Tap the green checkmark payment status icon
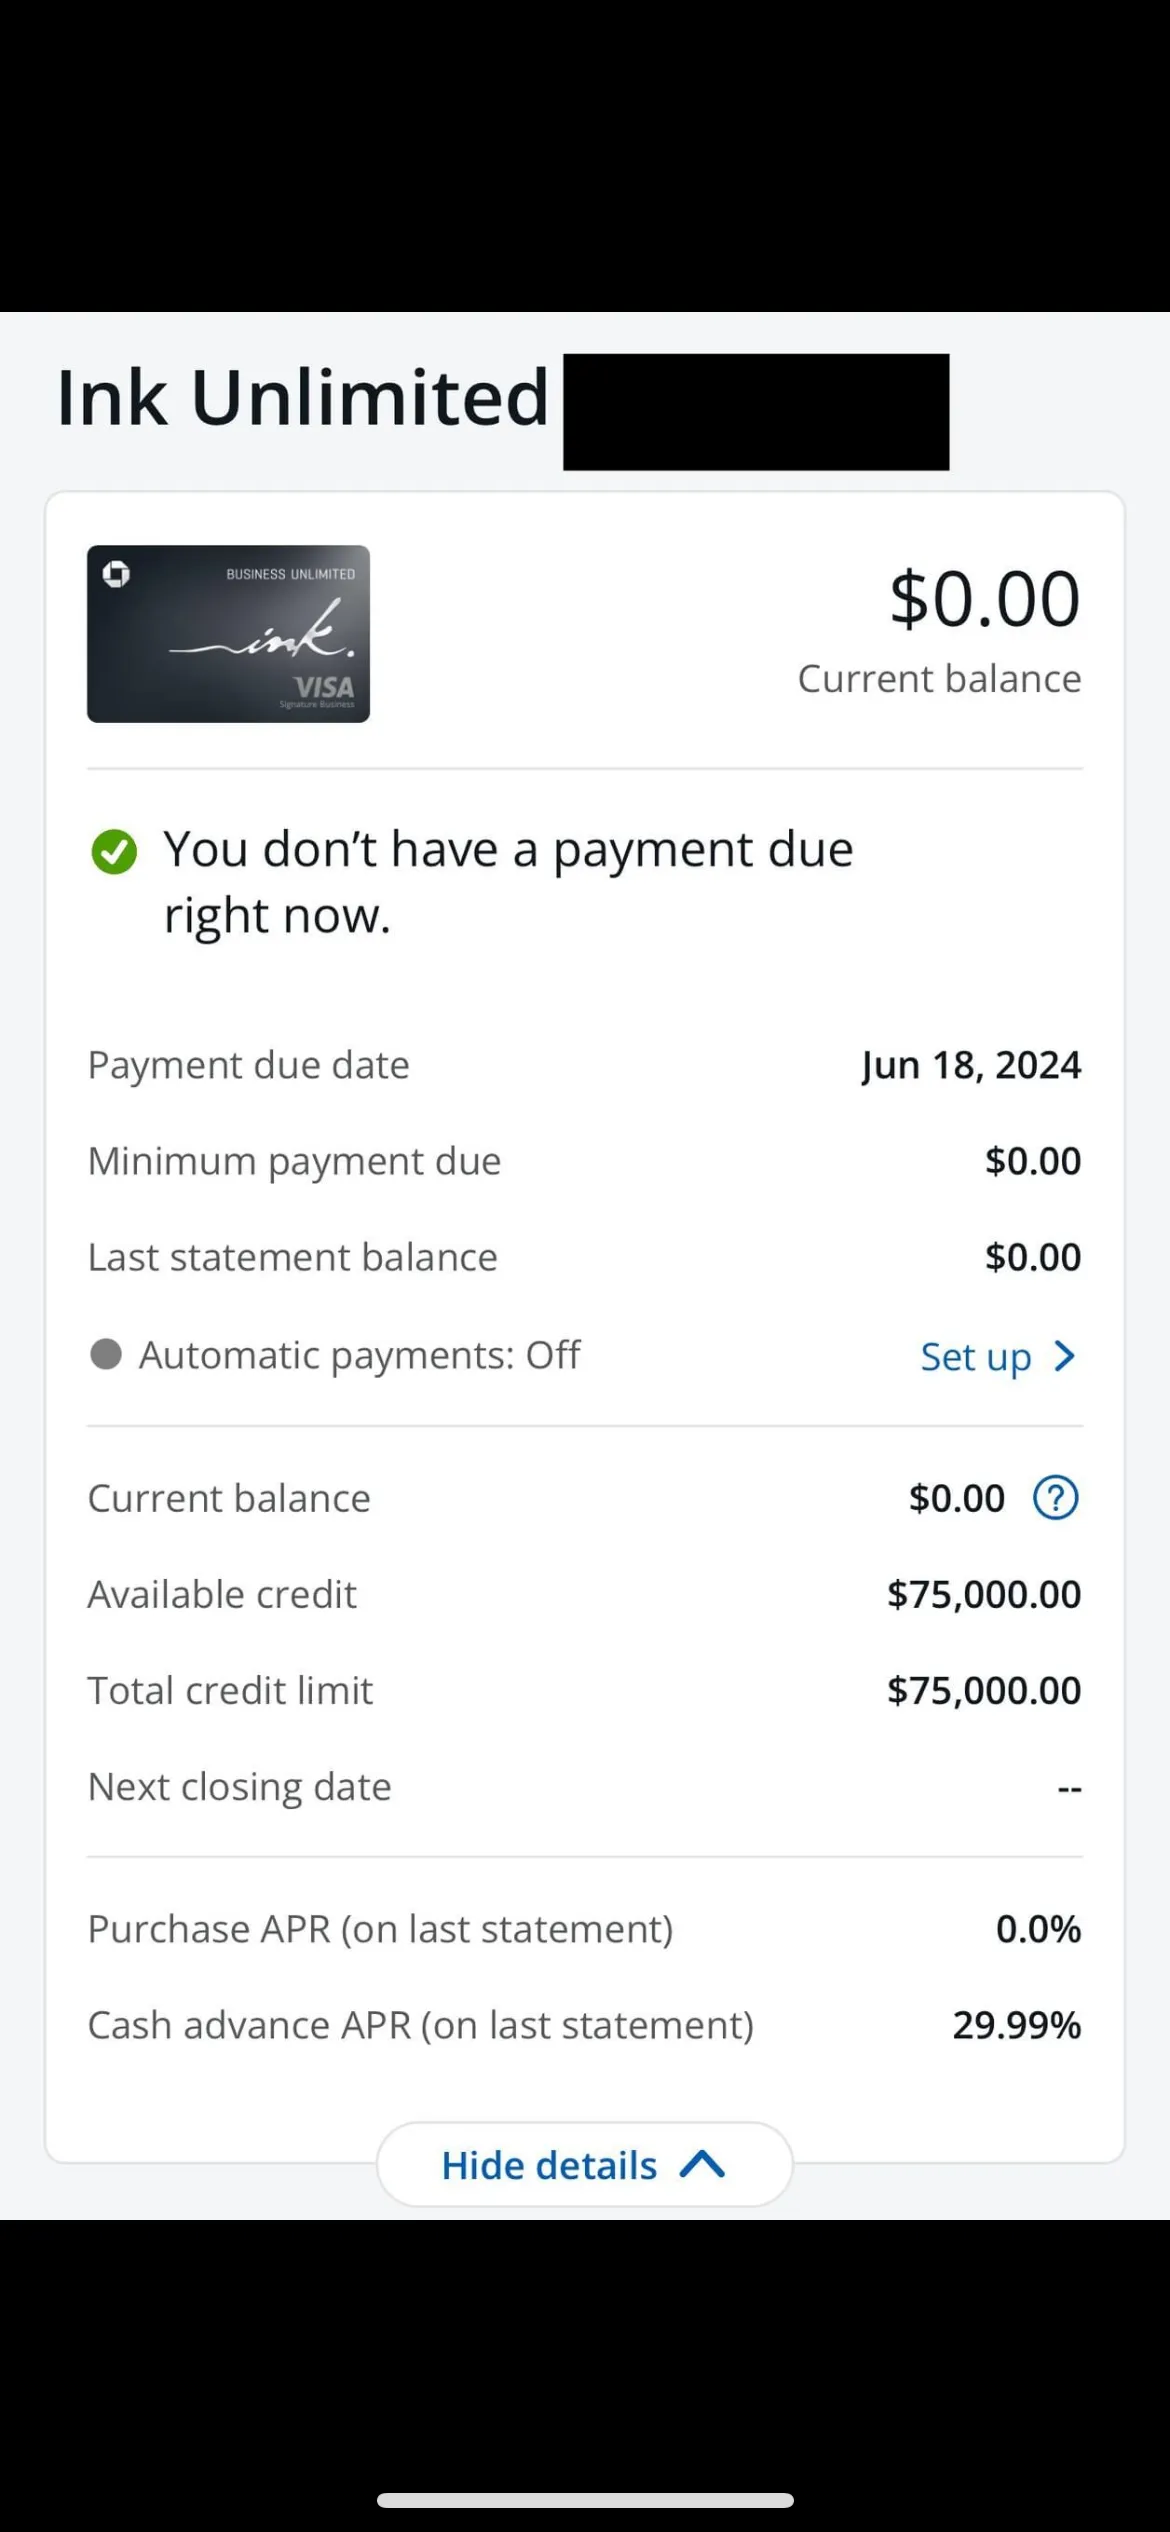 (114, 852)
